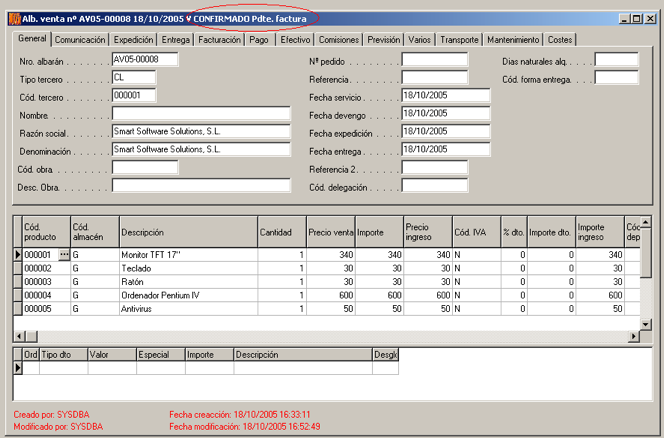Viewport: 666px width, 439px height.
Task: Sort by the Descripción column header
Action: coord(187,231)
